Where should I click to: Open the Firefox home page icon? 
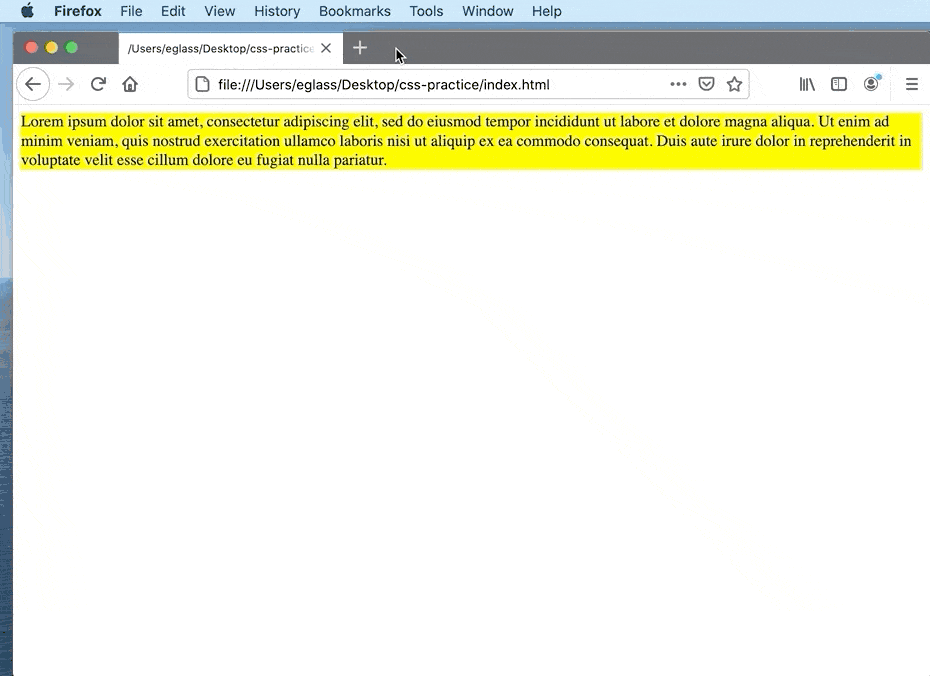point(130,84)
